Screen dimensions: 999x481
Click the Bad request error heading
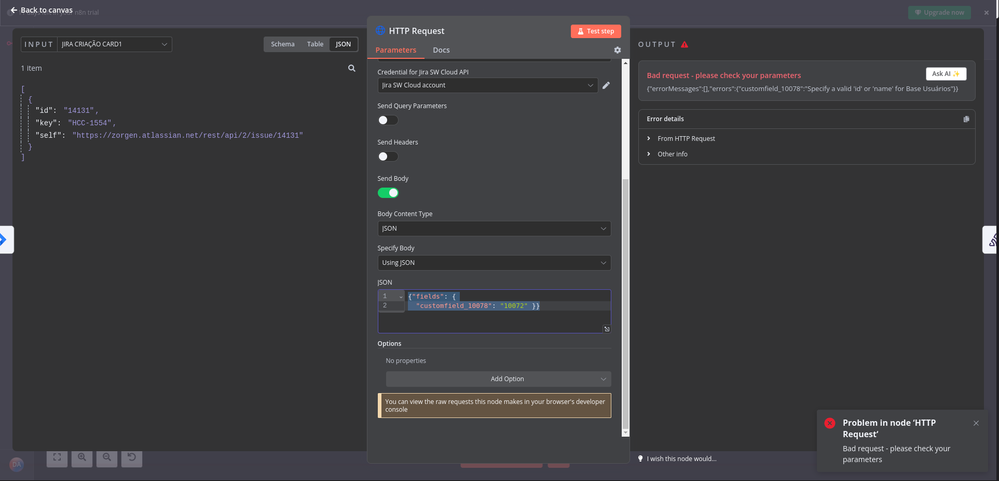pyautogui.click(x=724, y=75)
